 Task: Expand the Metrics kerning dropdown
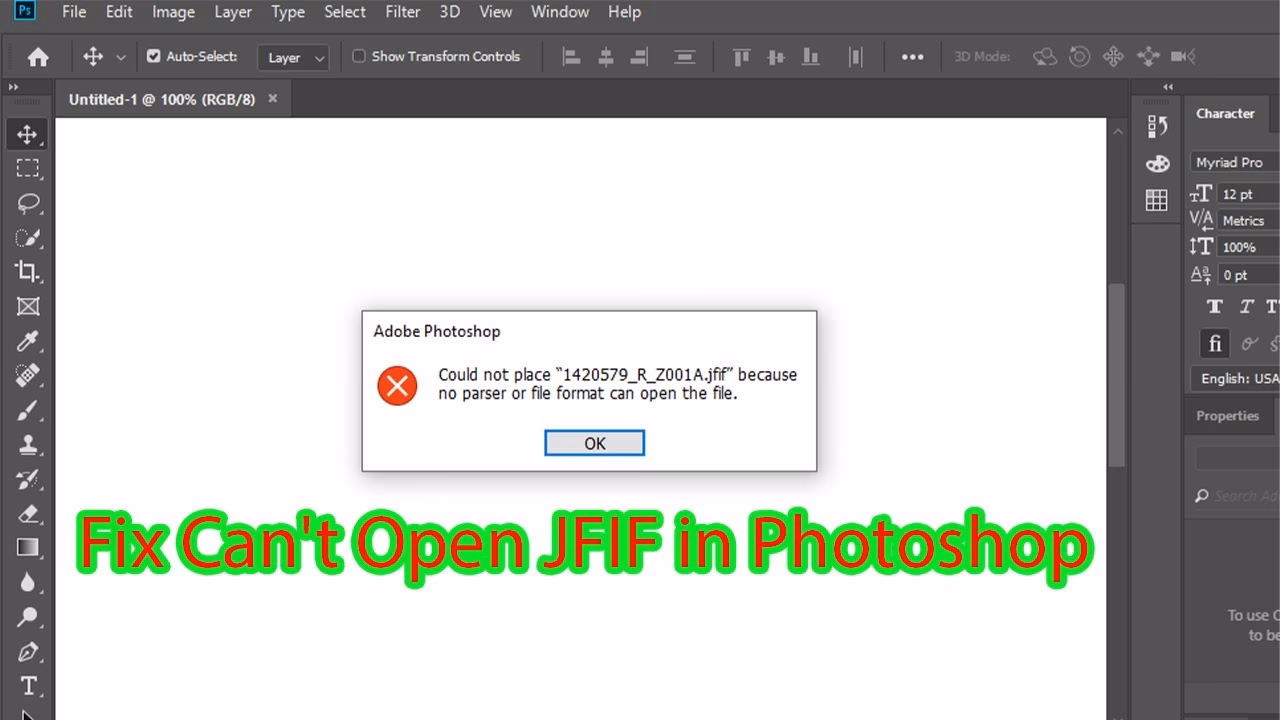tap(1246, 220)
